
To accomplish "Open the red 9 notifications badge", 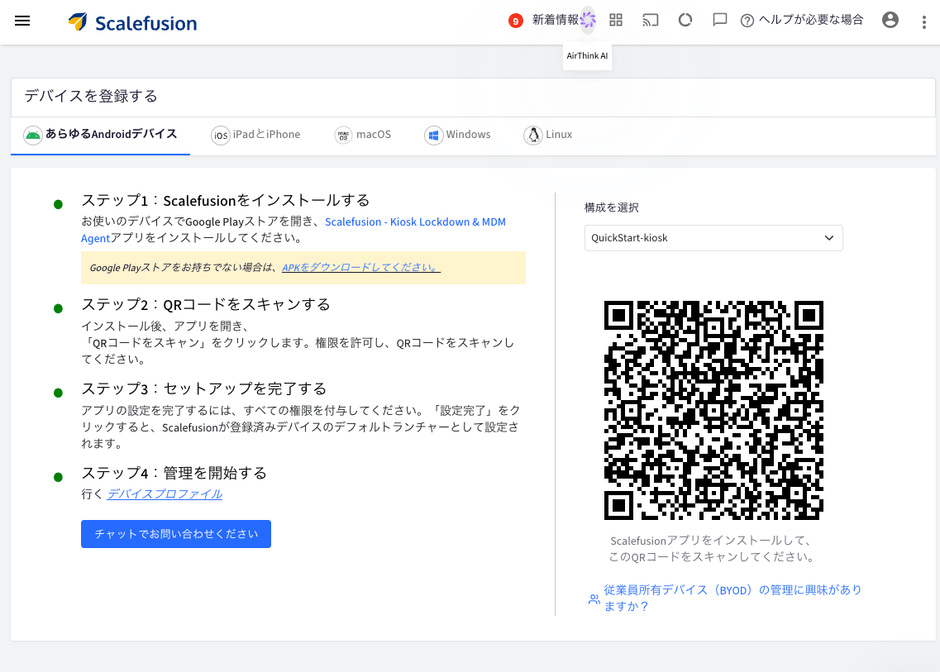I will coord(515,21).
